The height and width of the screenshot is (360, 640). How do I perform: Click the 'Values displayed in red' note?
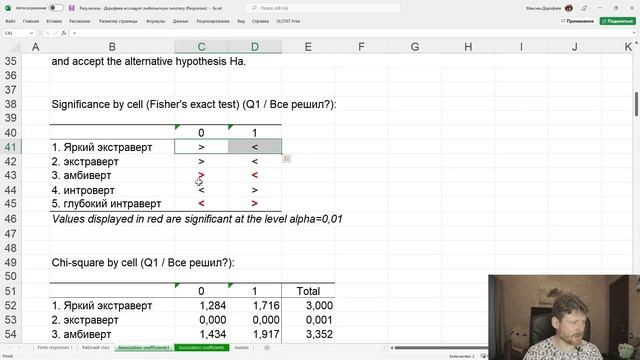(197, 219)
